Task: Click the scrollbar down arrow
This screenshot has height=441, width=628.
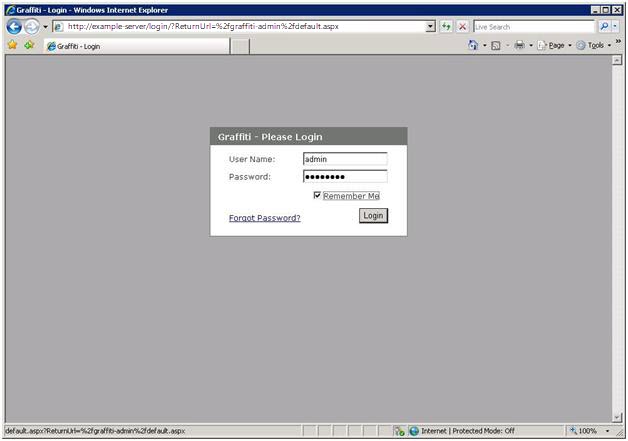Action: tap(617, 417)
